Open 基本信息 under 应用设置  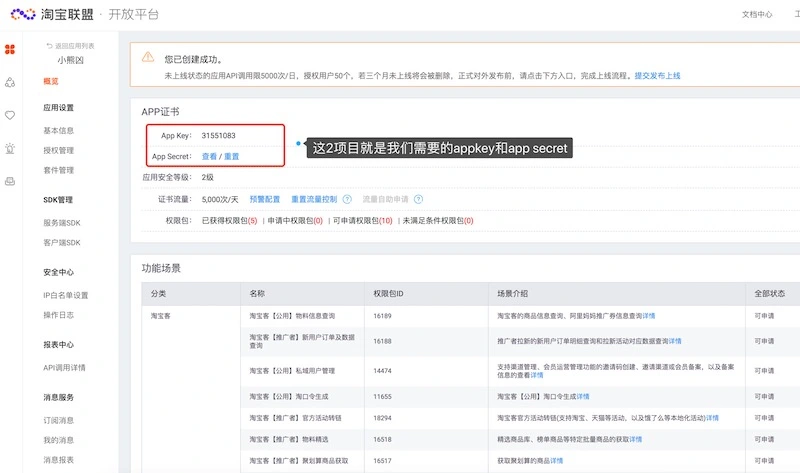[59, 131]
